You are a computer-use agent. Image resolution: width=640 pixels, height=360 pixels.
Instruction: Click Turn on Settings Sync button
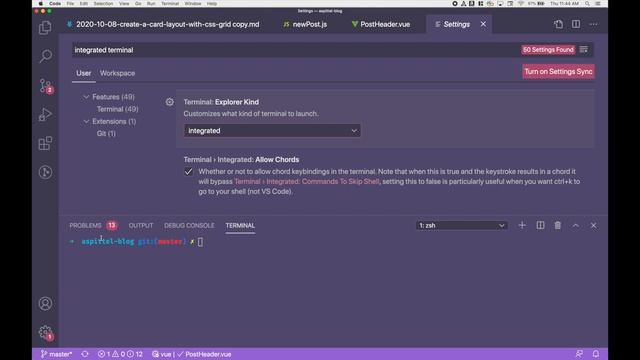click(x=558, y=72)
